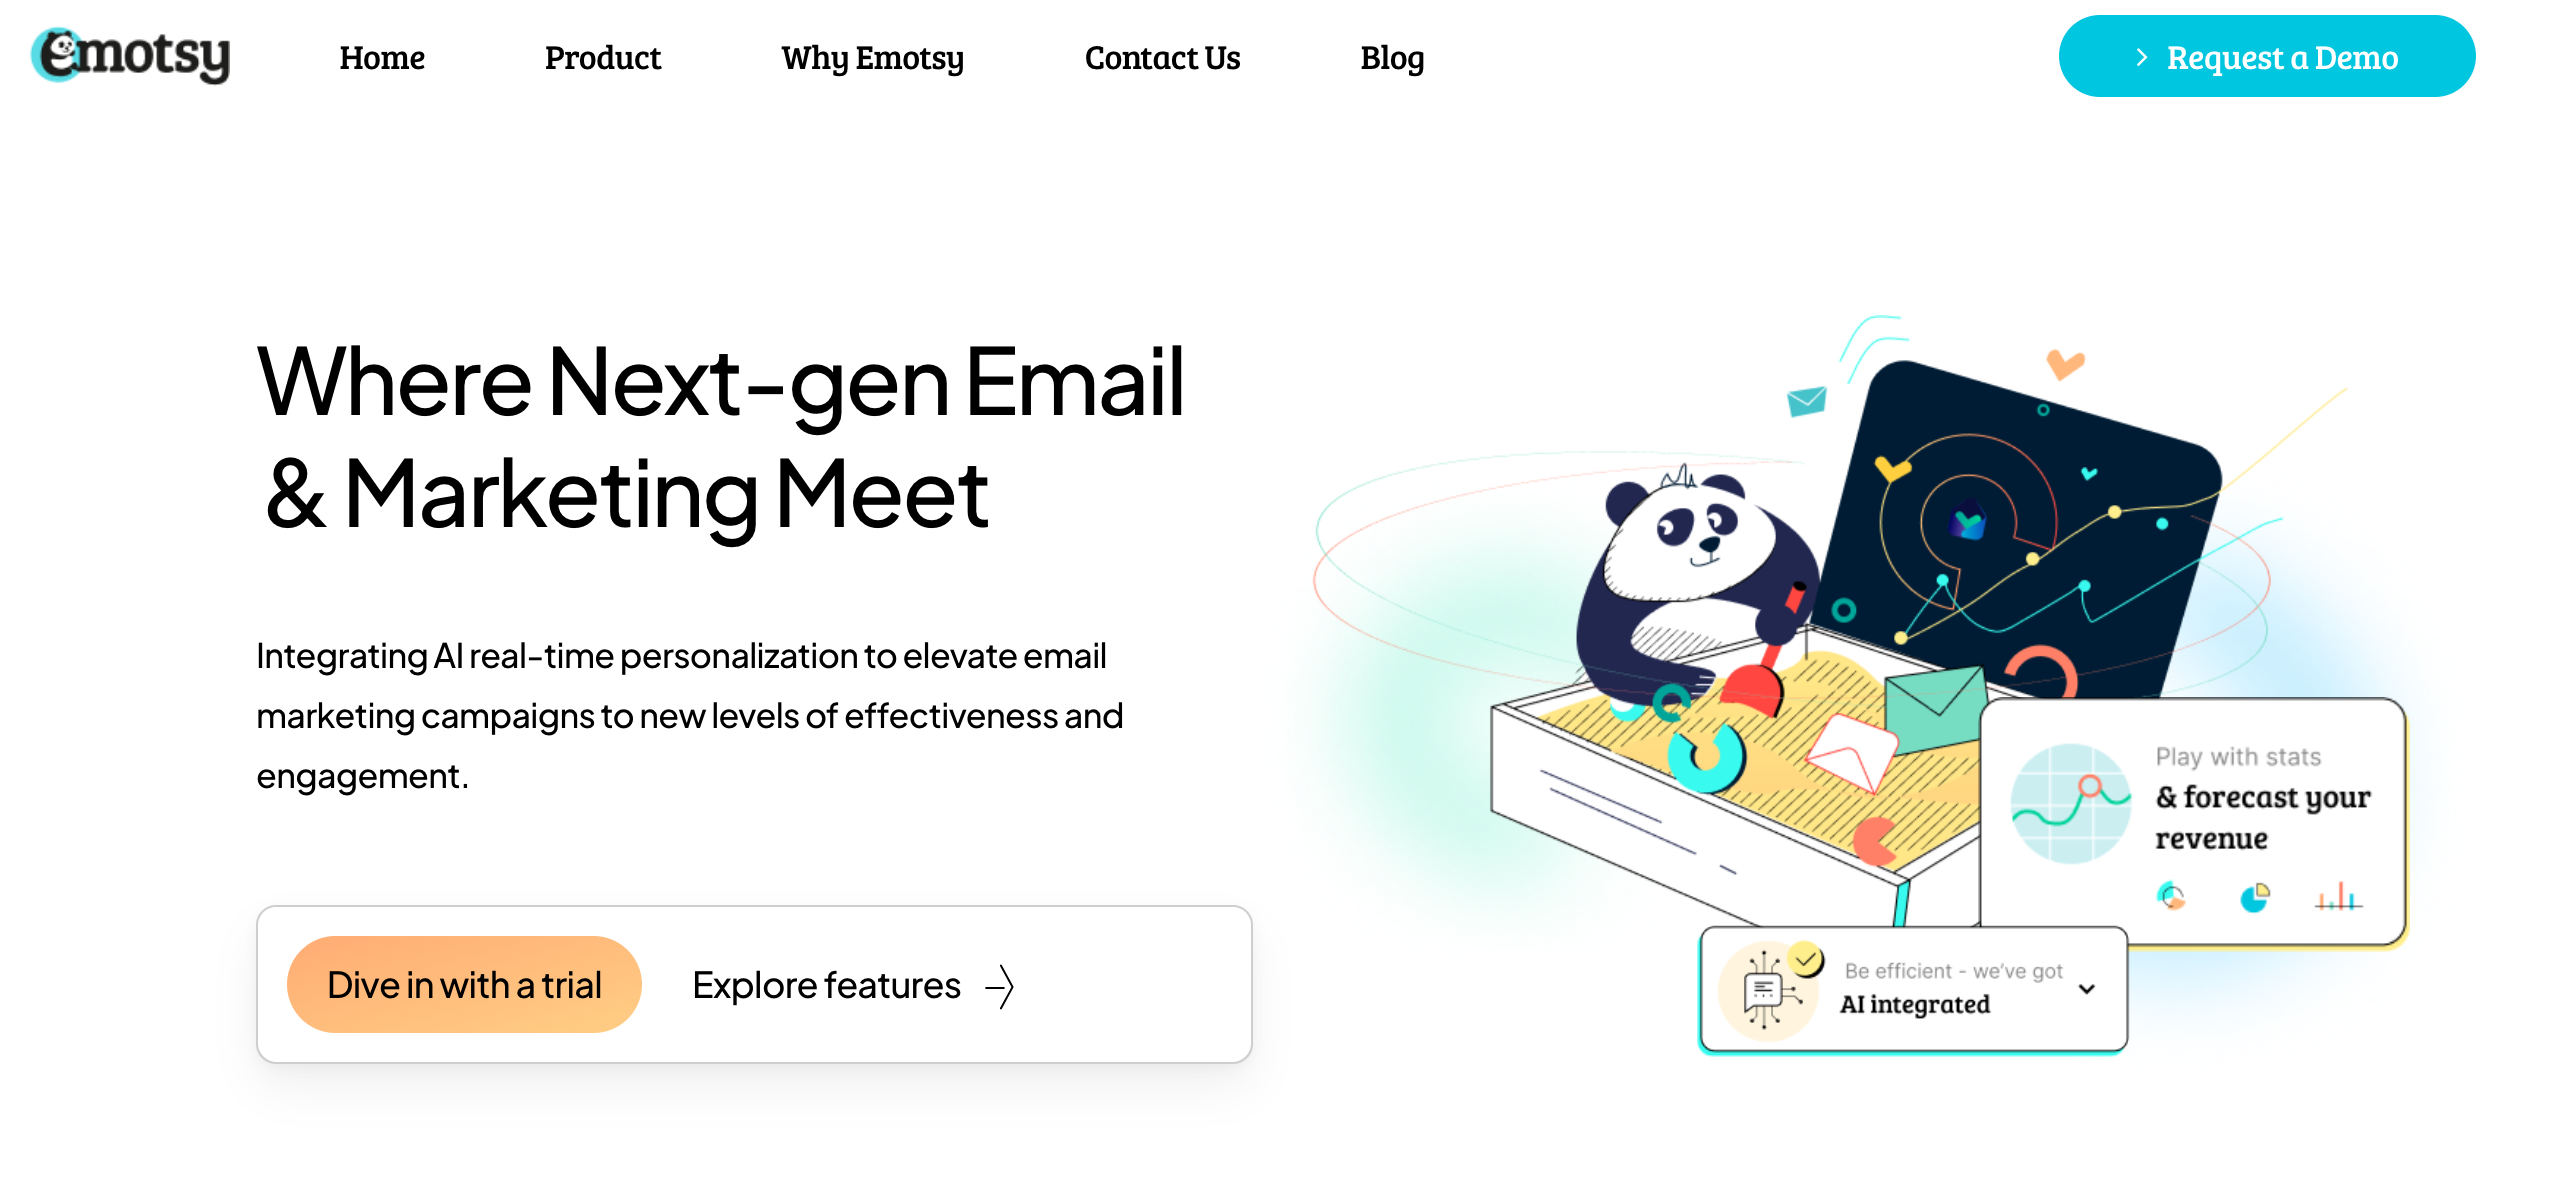Select the Play with stats toggle

pyautogui.click(x=2195, y=829)
